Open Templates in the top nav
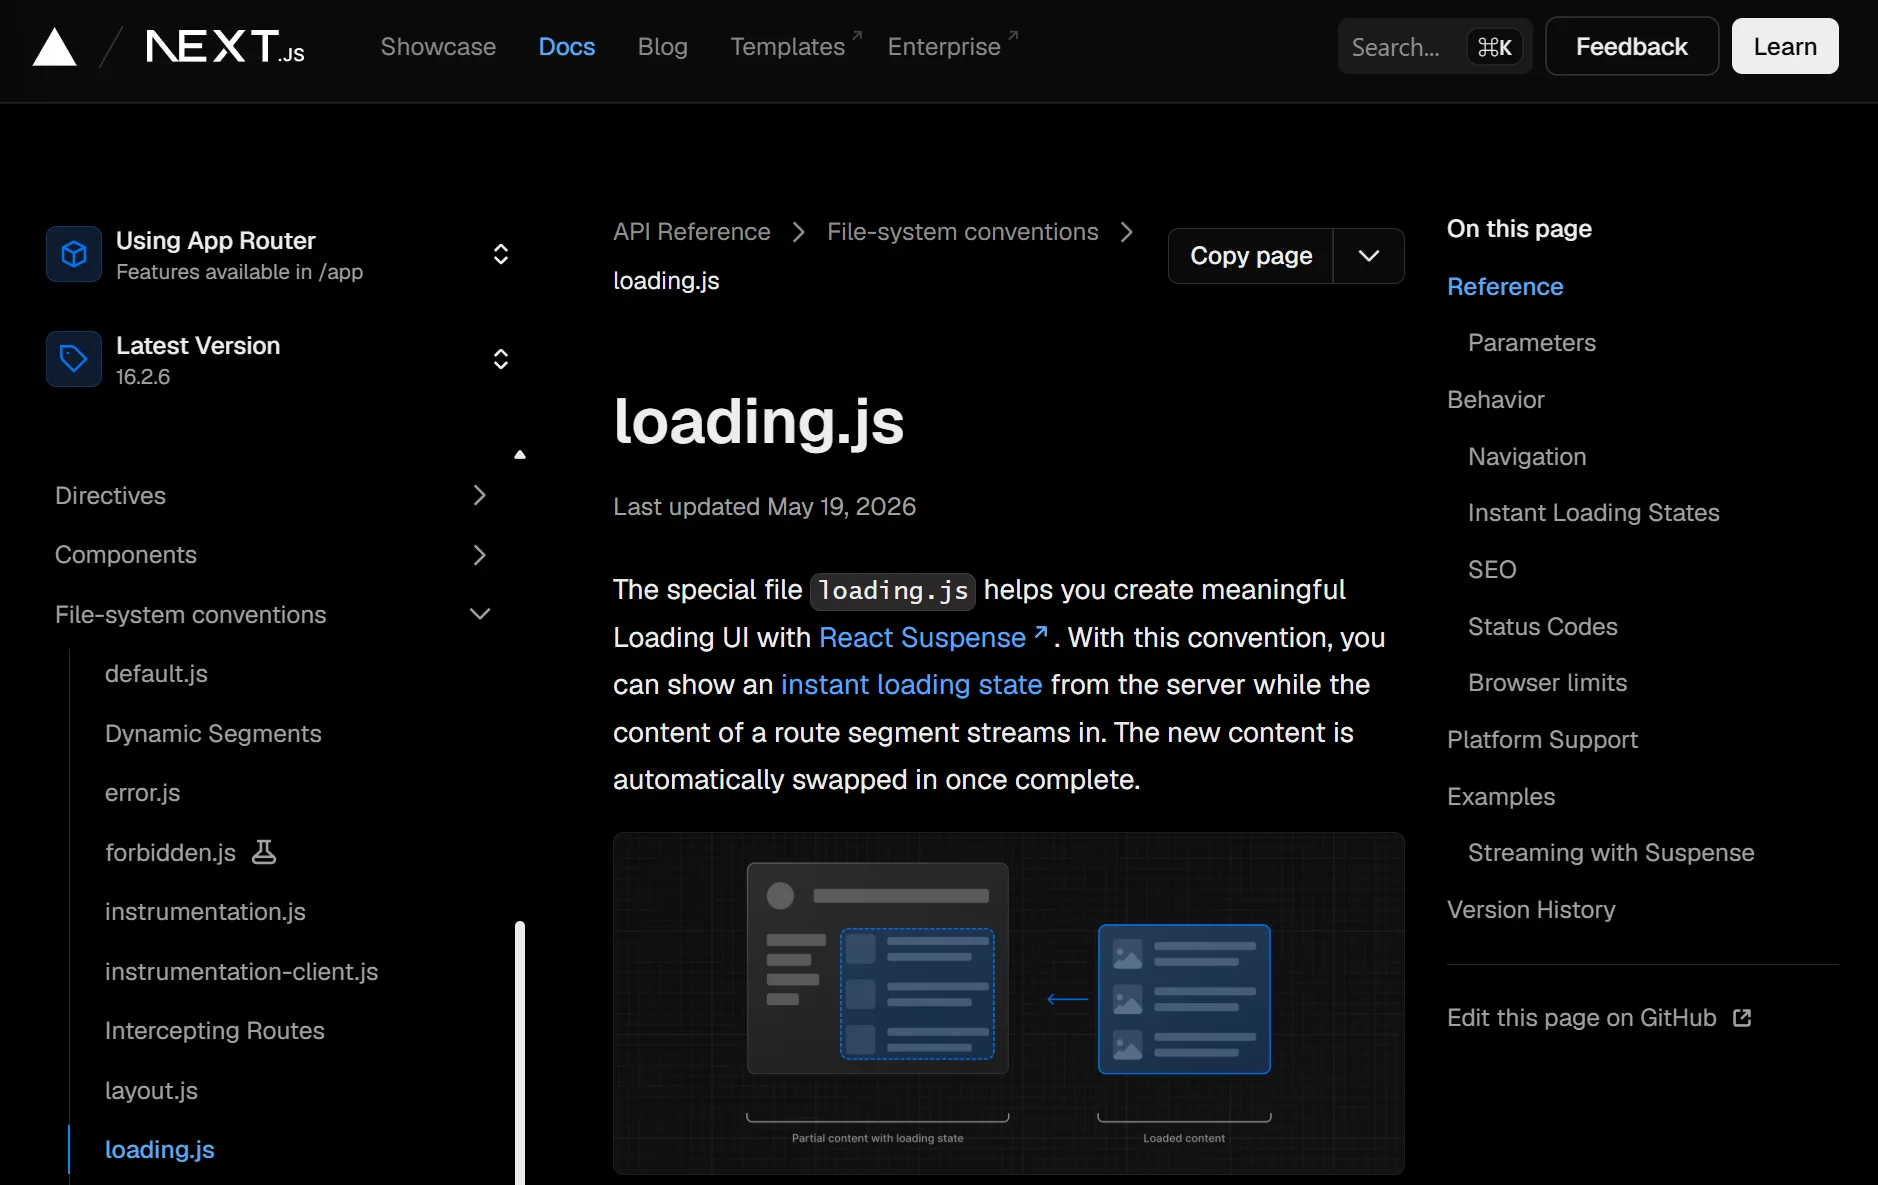 point(796,47)
